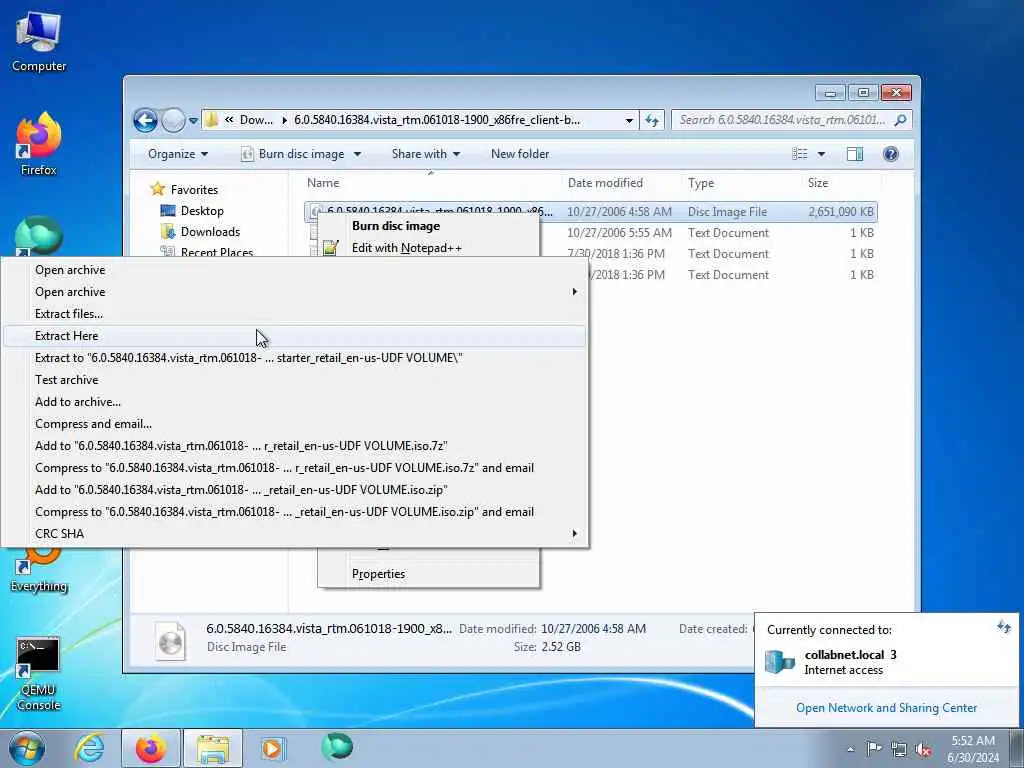Open Properties from the context menu

pyautogui.click(x=428, y=574)
